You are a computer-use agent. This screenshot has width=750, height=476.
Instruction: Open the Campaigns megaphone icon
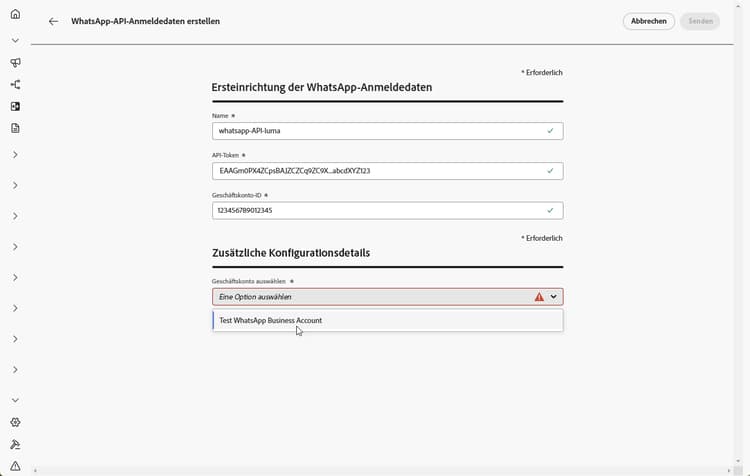(x=15, y=63)
